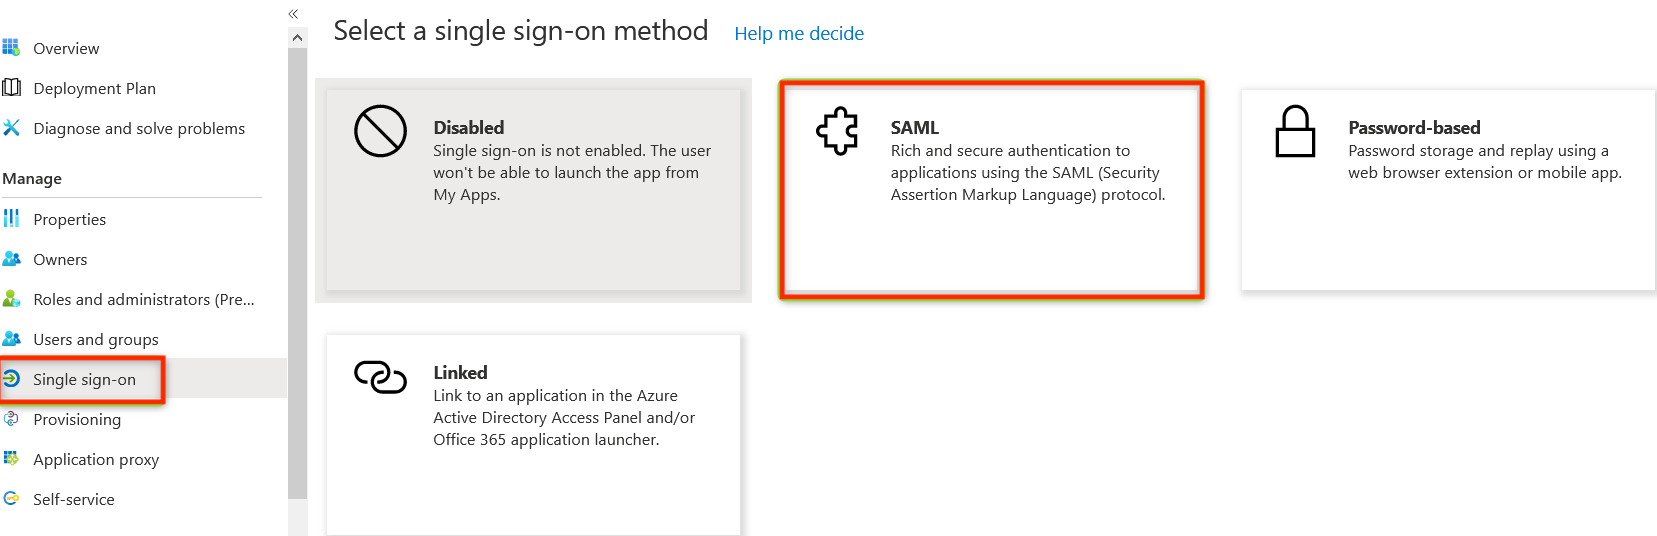Click the Properties bars icon

pos(11,218)
